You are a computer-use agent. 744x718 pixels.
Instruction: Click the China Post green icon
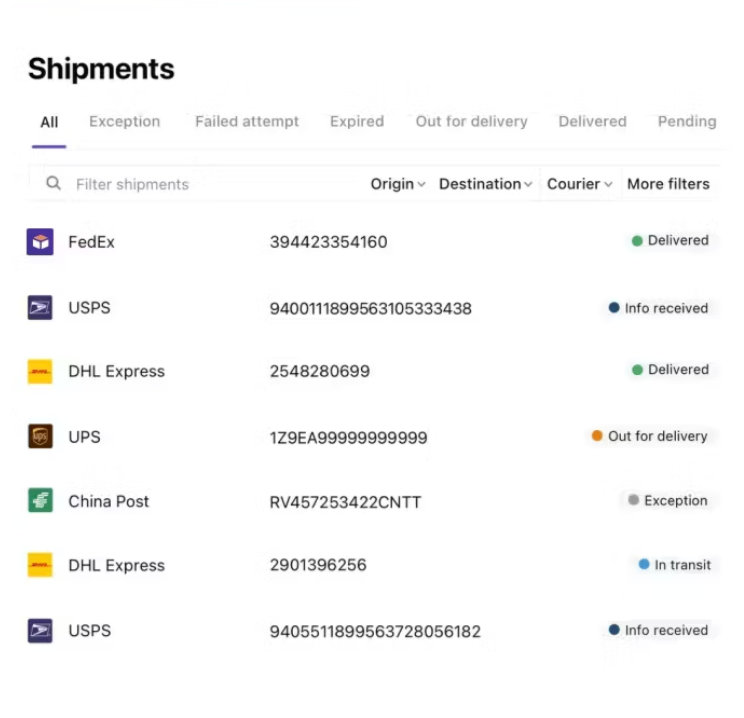[40, 500]
